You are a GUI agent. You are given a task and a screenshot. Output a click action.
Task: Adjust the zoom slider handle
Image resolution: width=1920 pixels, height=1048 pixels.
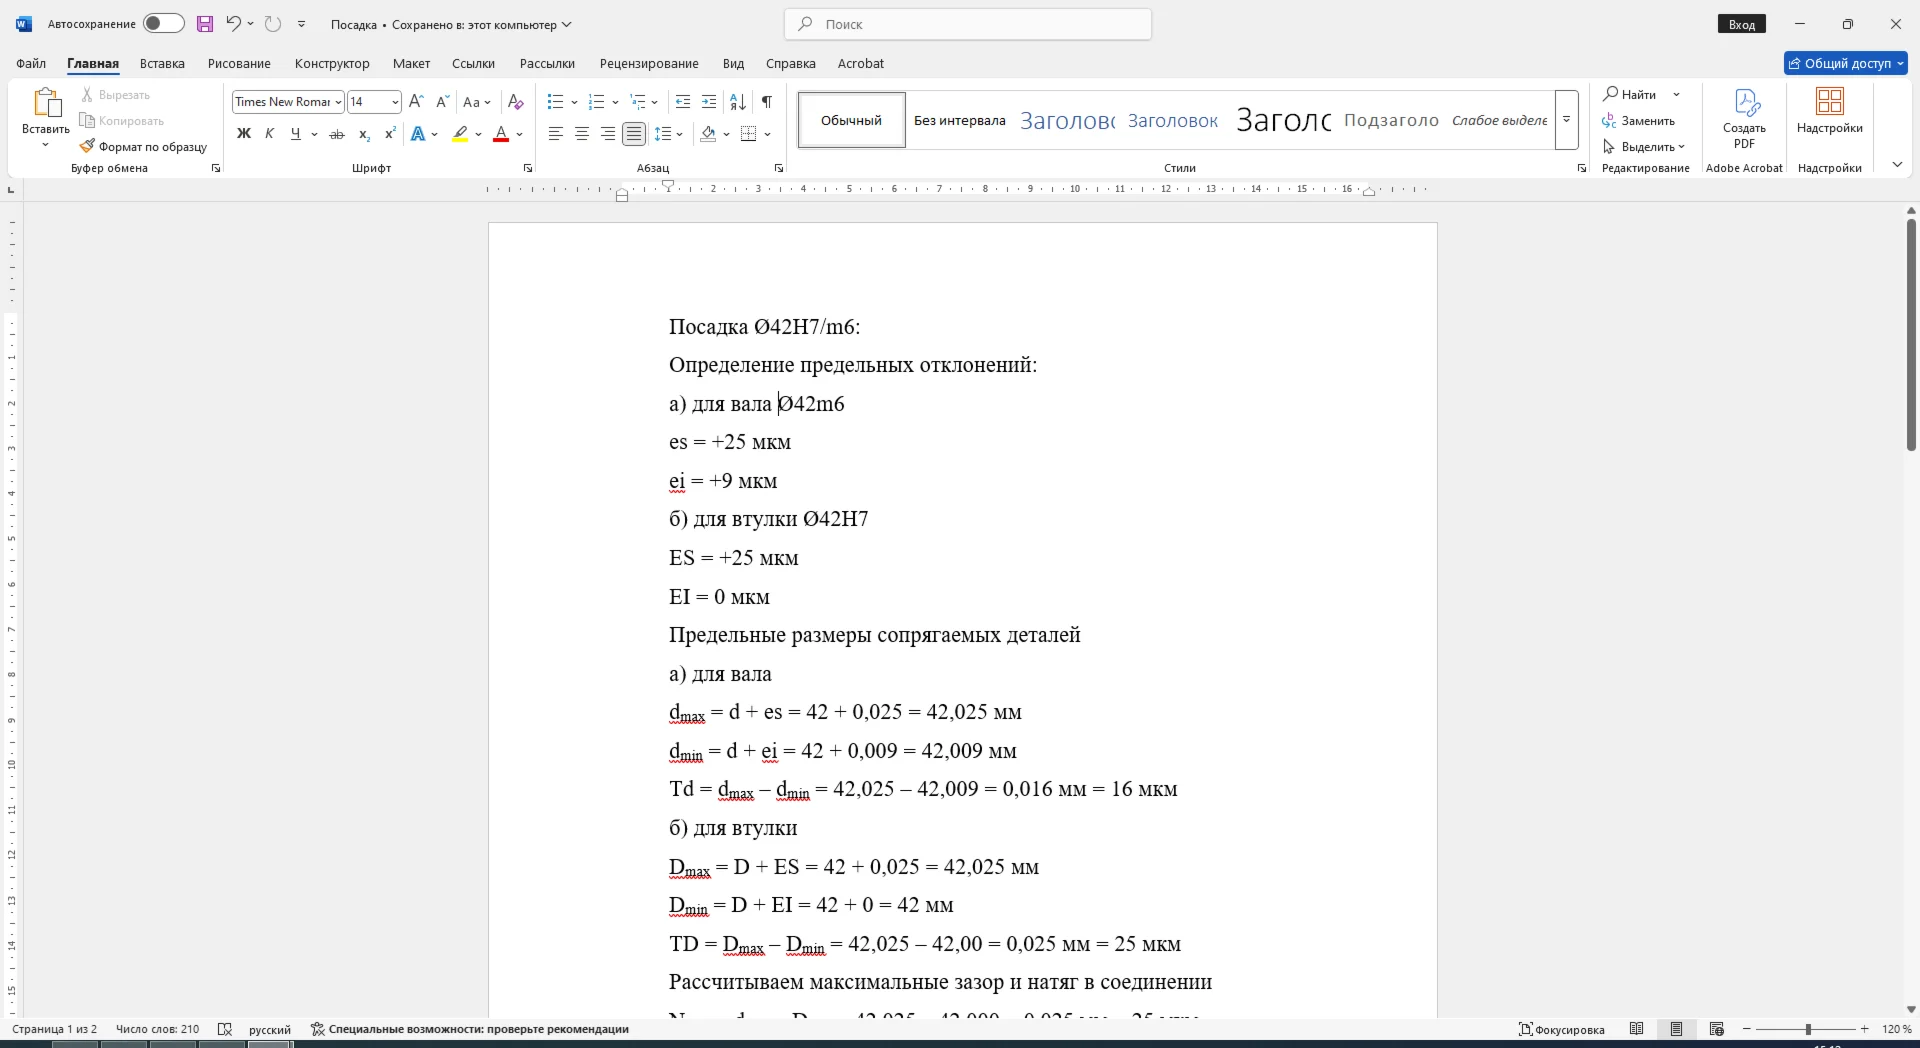[1808, 1029]
